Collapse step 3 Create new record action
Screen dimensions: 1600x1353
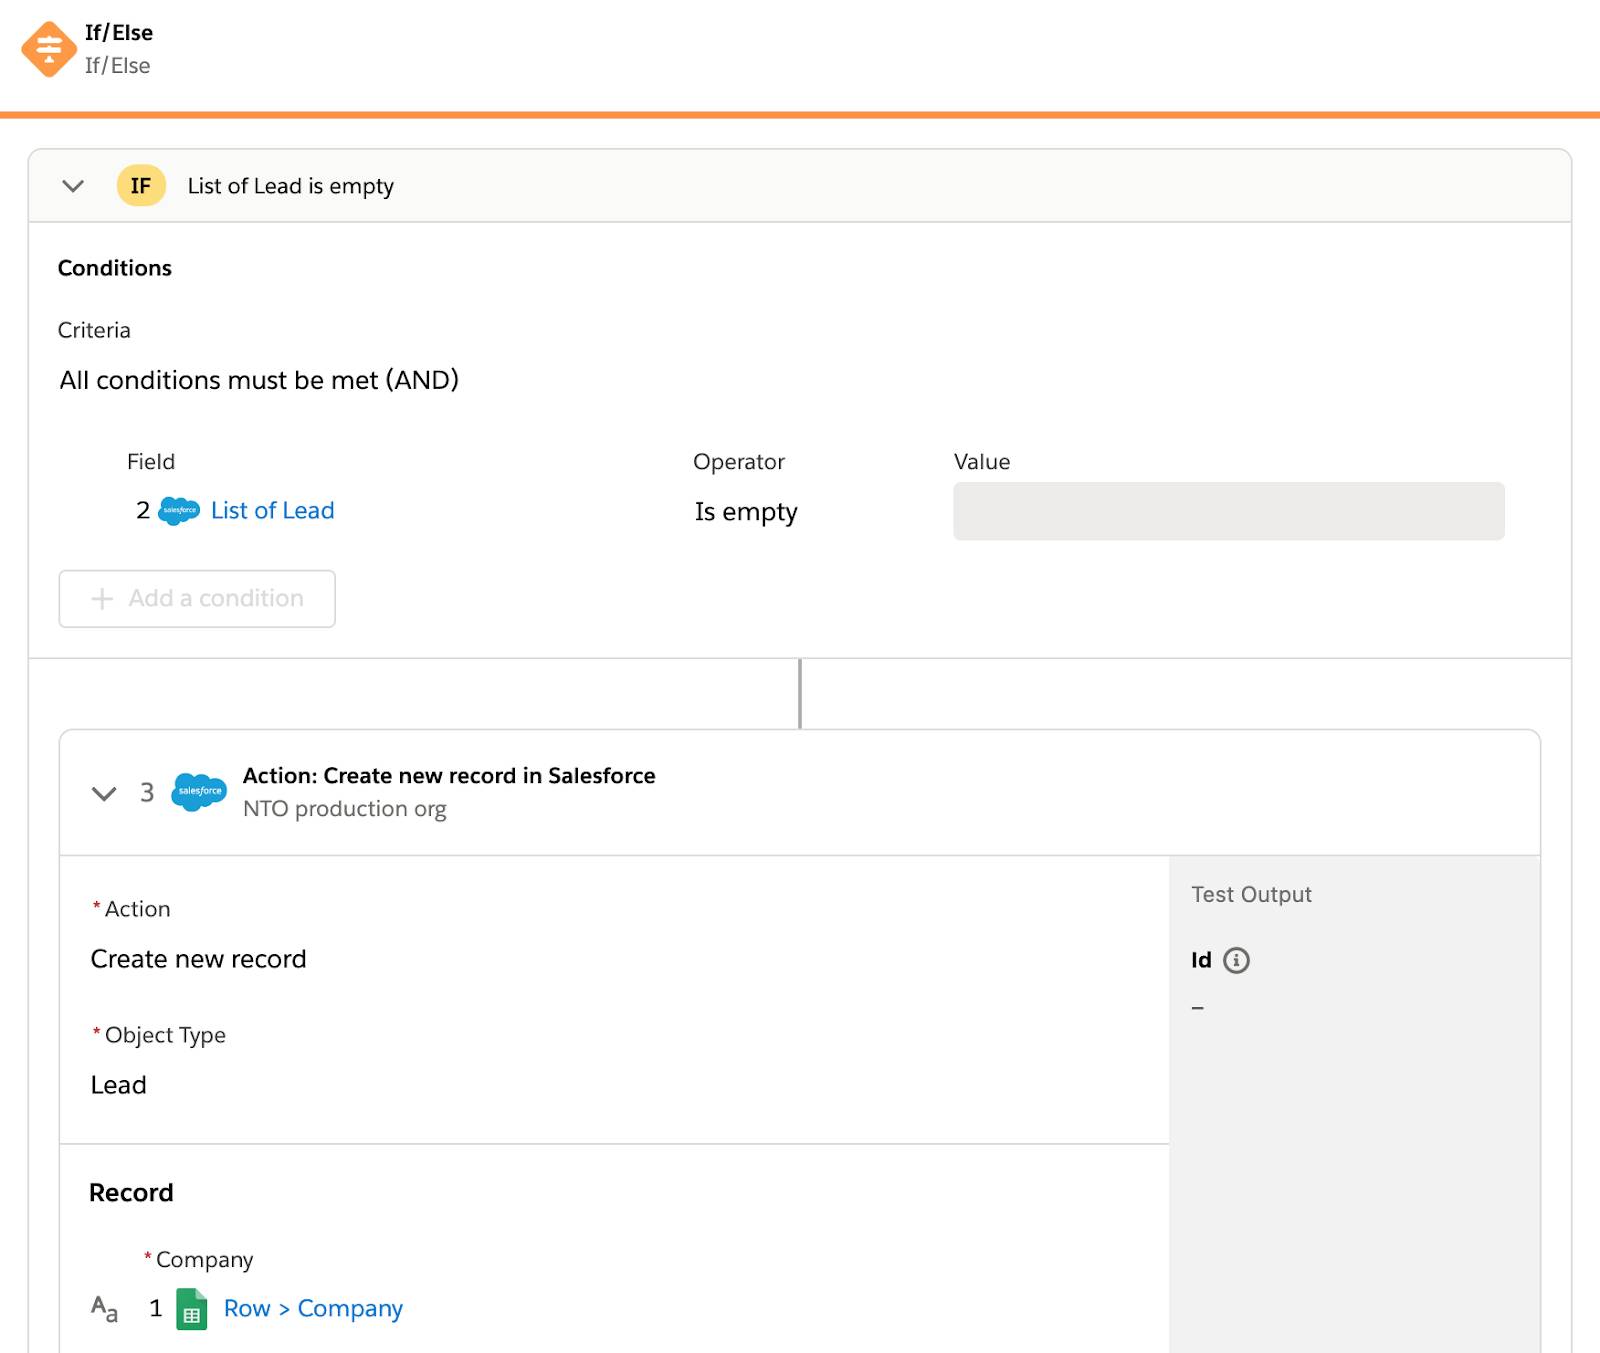click(104, 793)
